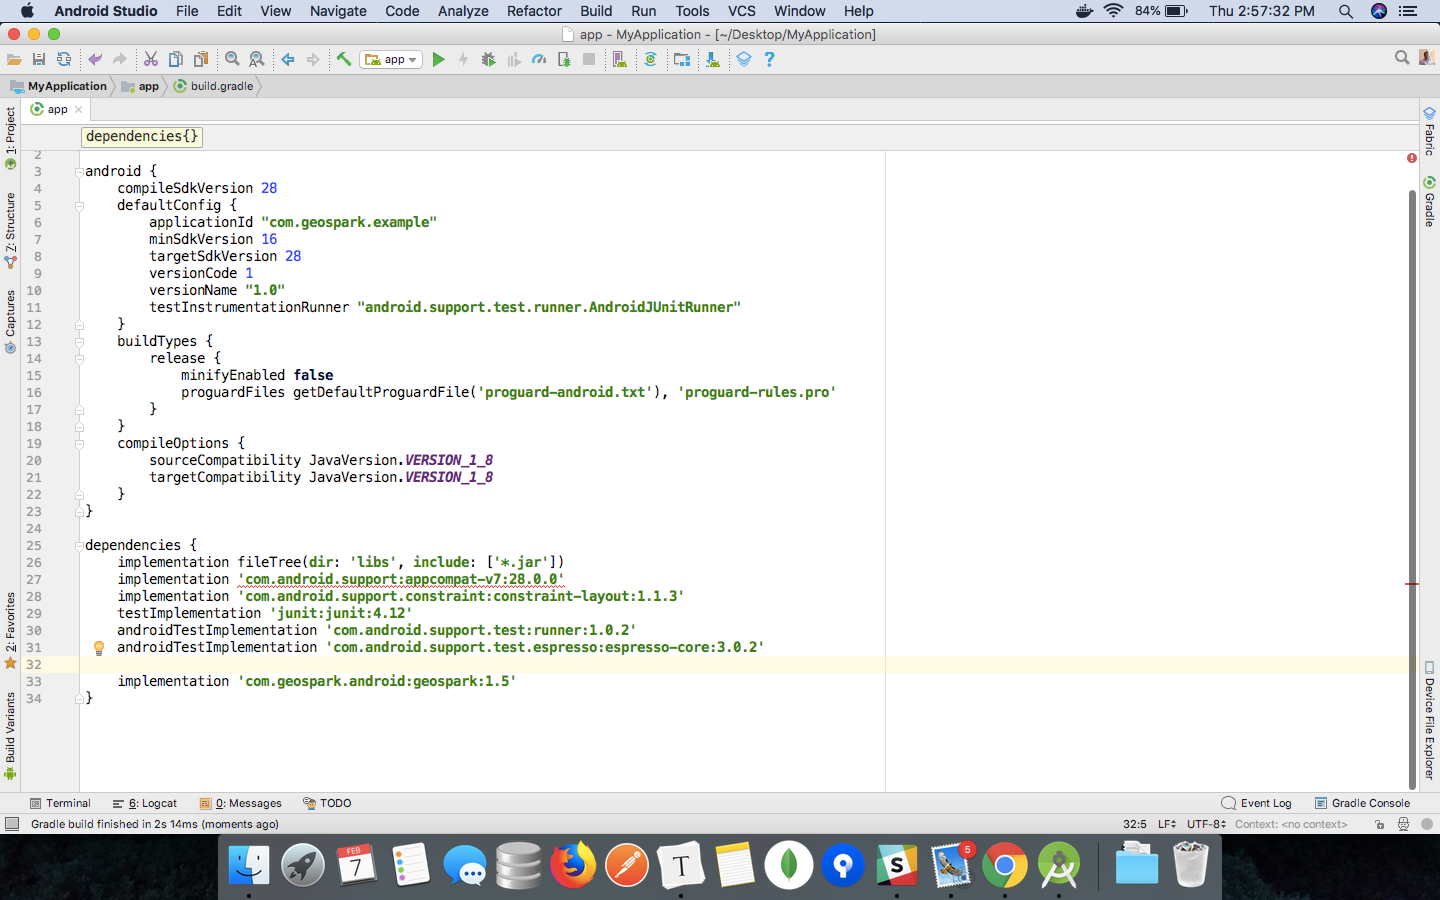Image resolution: width=1440 pixels, height=900 pixels.
Task: Open the Navigate menu
Action: pyautogui.click(x=338, y=11)
